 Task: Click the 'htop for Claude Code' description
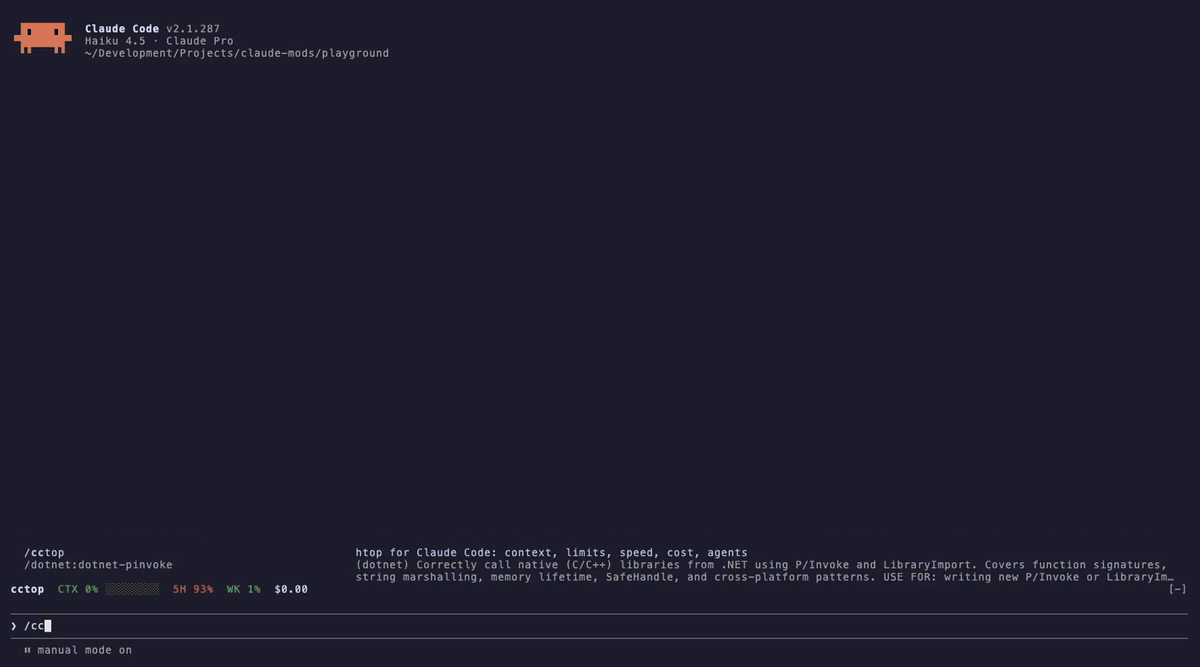click(552, 552)
